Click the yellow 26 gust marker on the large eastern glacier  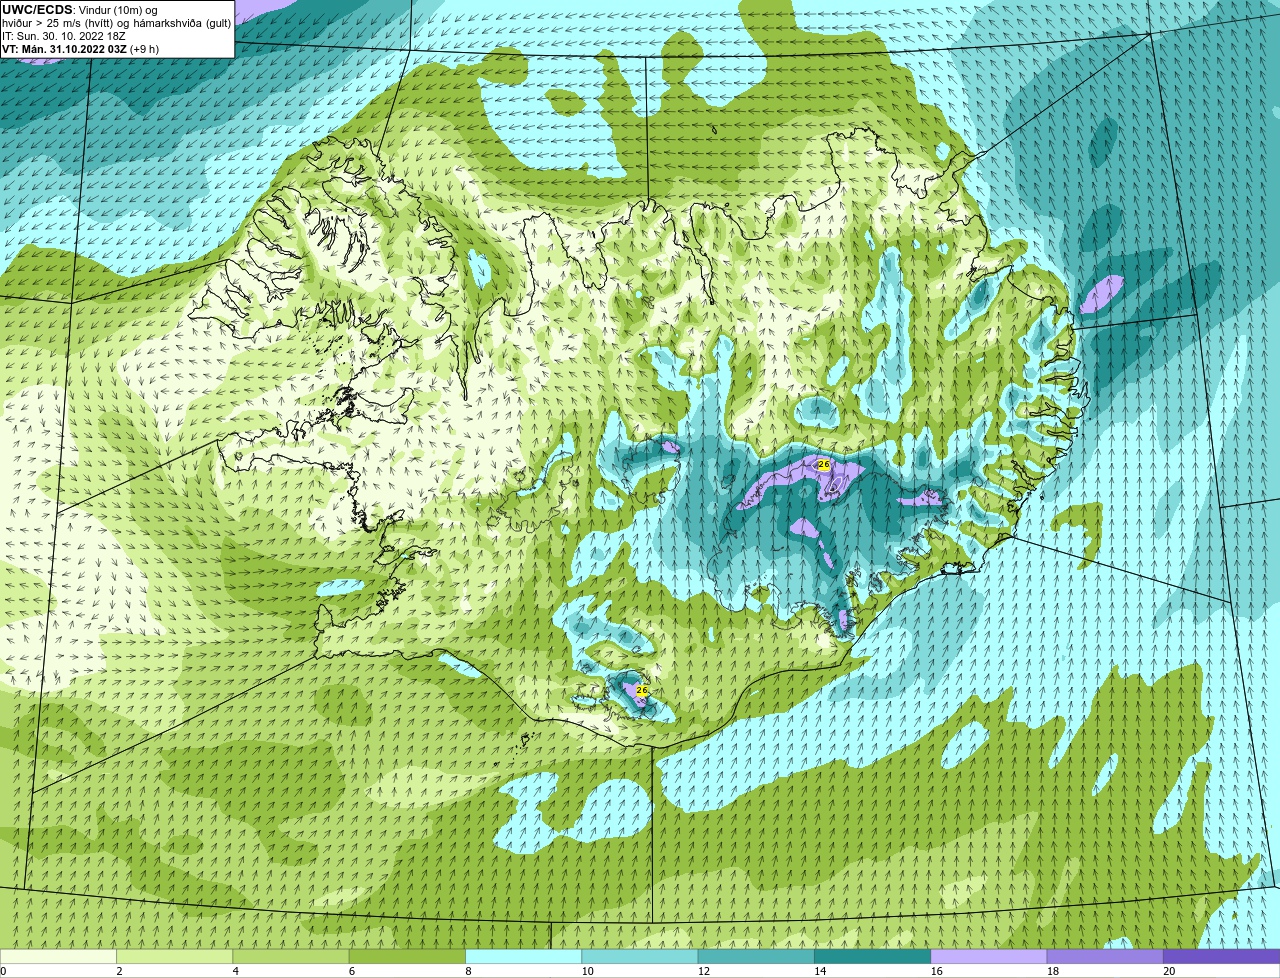point(824,465)
